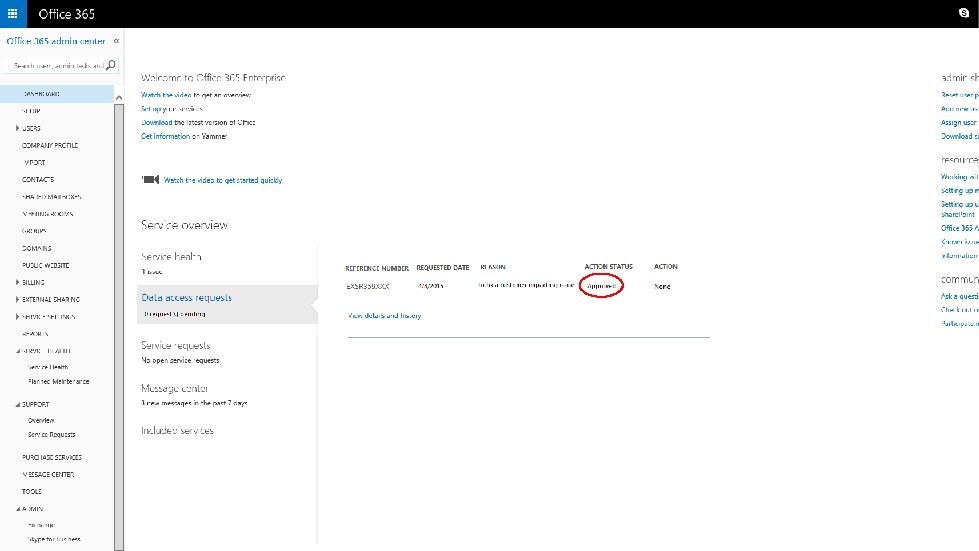The image size is (979, 551).
Task: Open PUBLIC WEBSITE in the navigation
Action: coord(46,265)
